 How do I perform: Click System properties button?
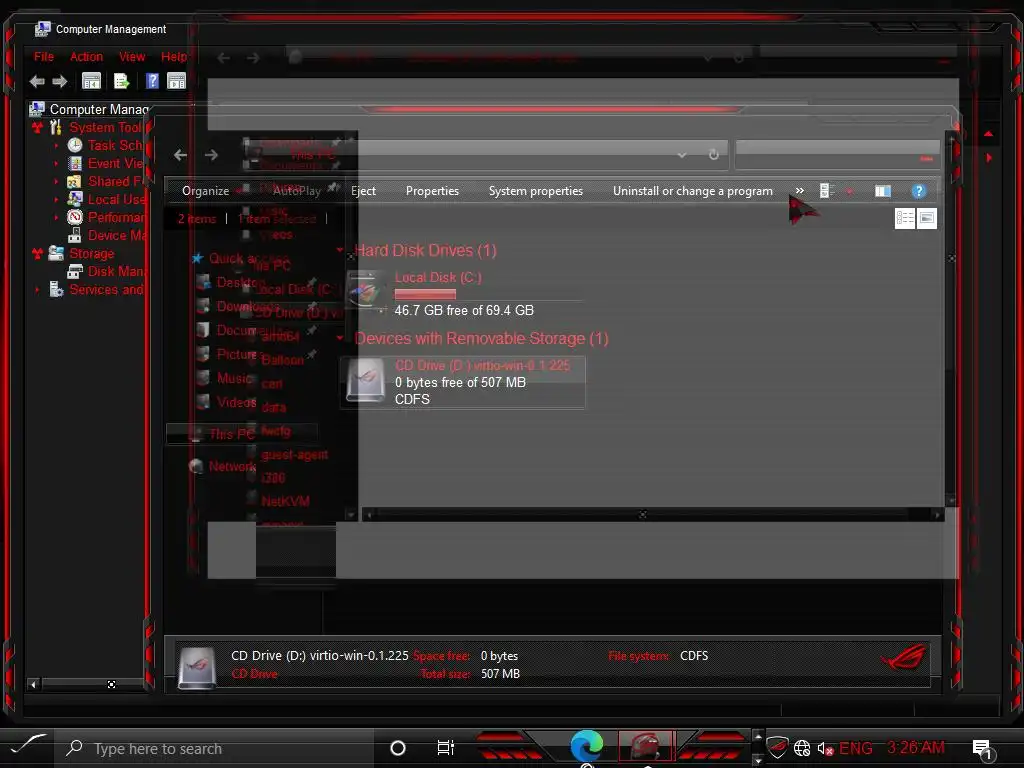(x=536, y=191)
